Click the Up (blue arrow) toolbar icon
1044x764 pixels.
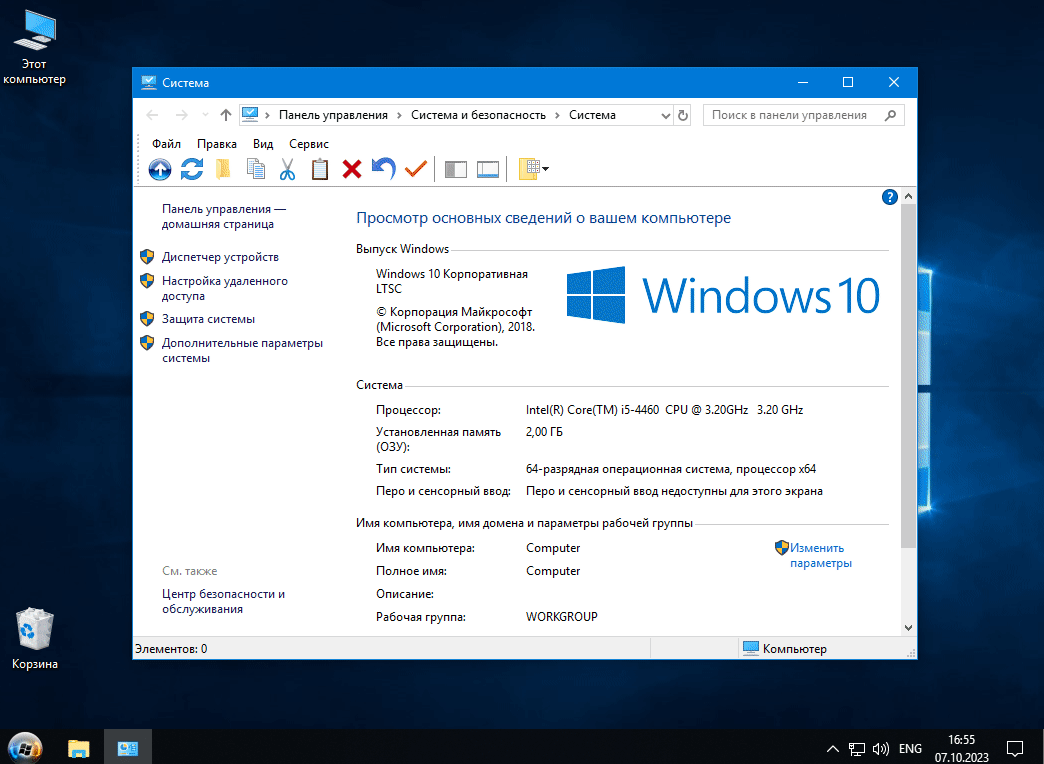(x=160, y=169)
